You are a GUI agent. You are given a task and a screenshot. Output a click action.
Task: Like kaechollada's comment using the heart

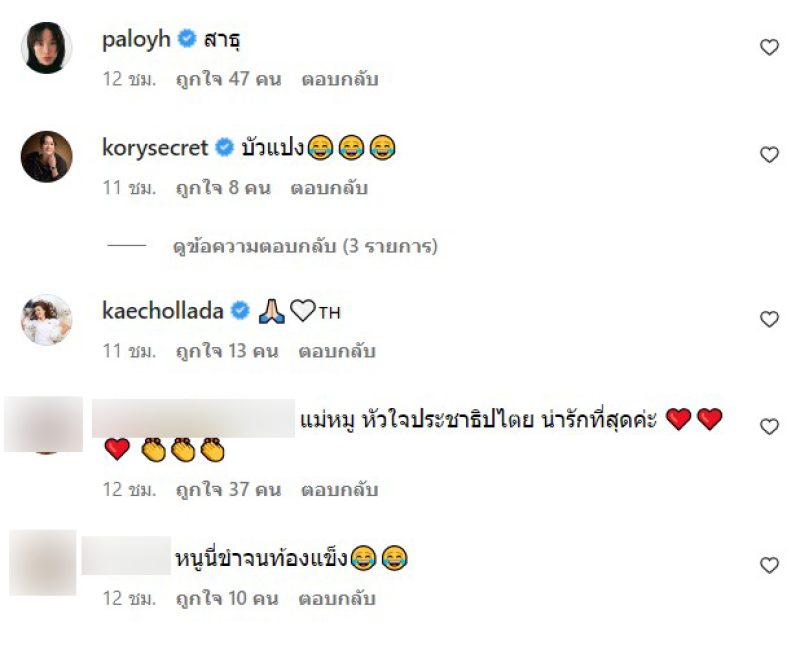point(769,319)
